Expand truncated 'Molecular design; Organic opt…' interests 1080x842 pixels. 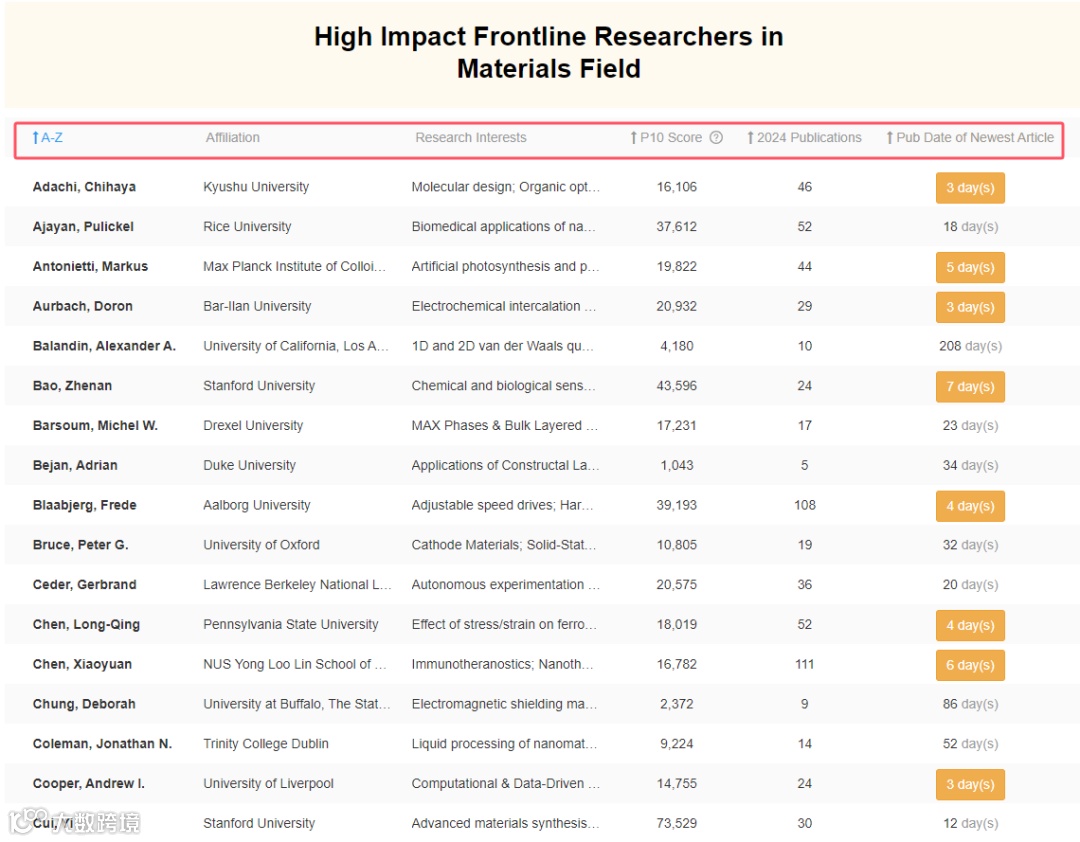tap(505, 187)
